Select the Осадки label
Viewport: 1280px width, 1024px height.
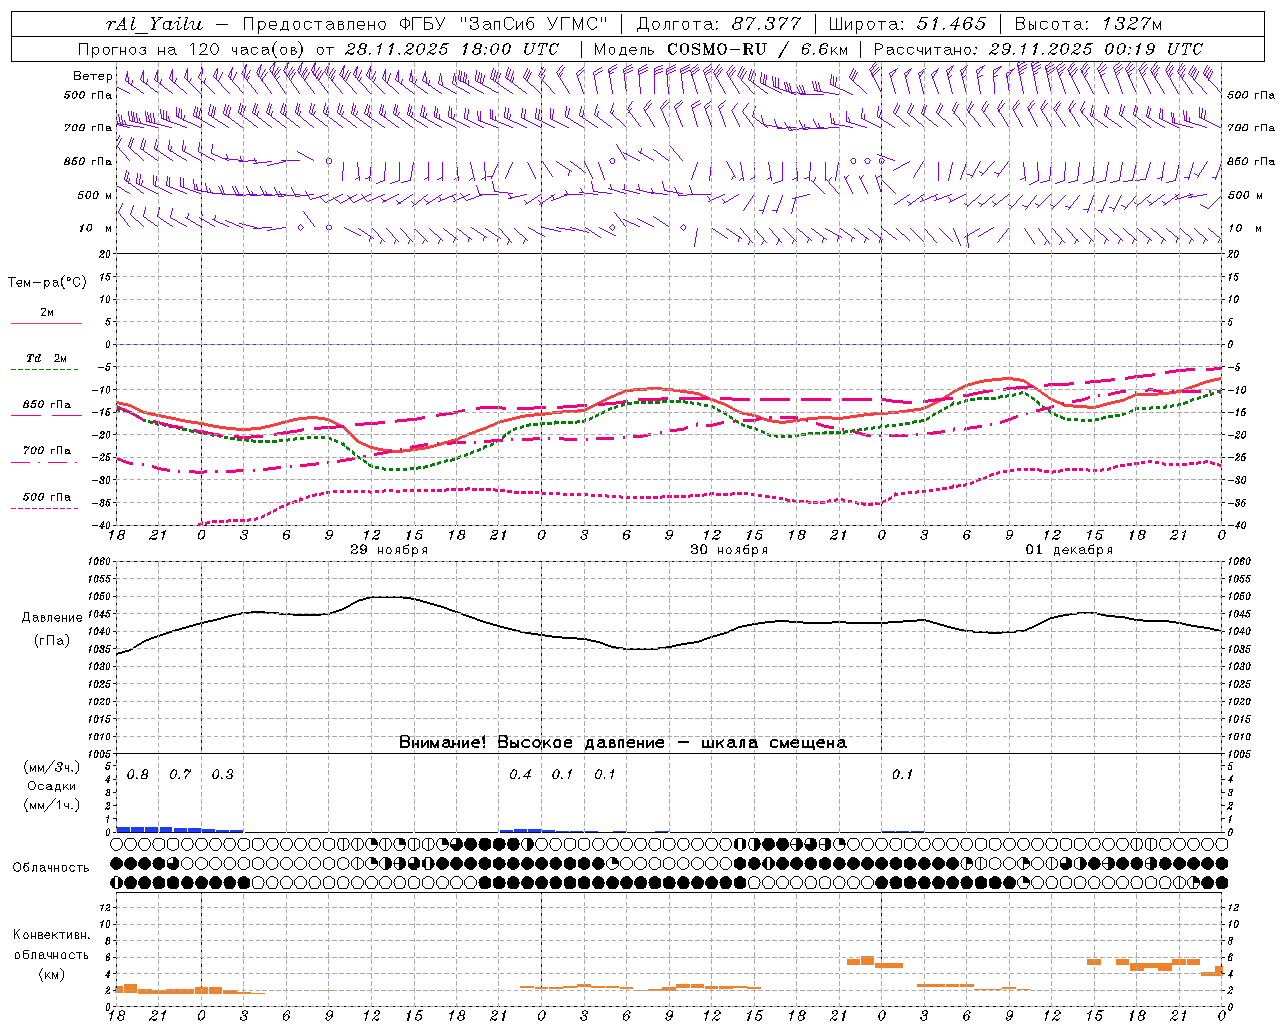coord(51,787)
